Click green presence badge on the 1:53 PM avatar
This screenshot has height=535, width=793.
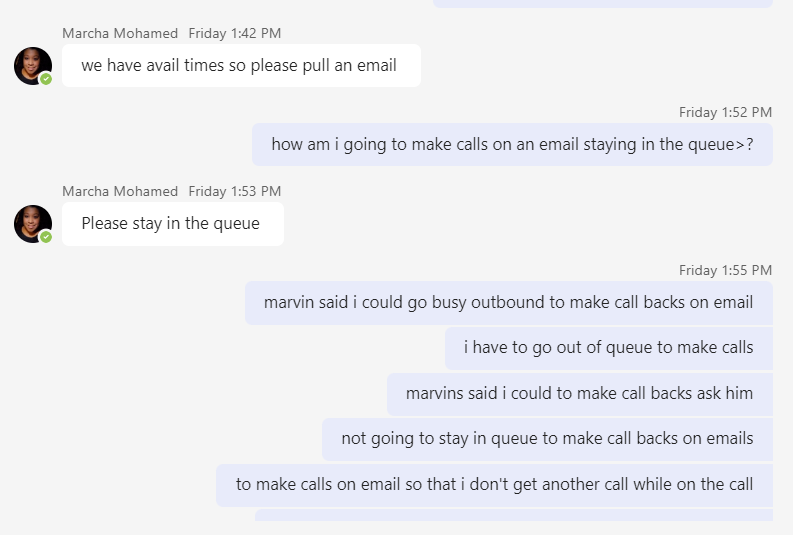click(x=46, y=237)
